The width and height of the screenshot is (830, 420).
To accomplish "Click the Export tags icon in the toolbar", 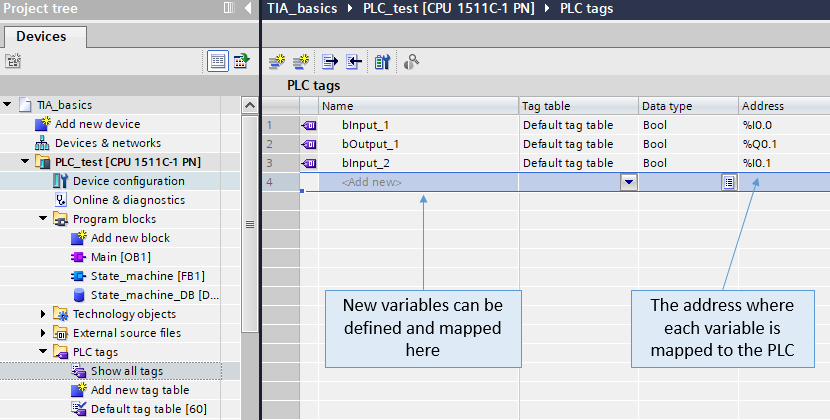I will pyautogui.click(x=329, y=62).
